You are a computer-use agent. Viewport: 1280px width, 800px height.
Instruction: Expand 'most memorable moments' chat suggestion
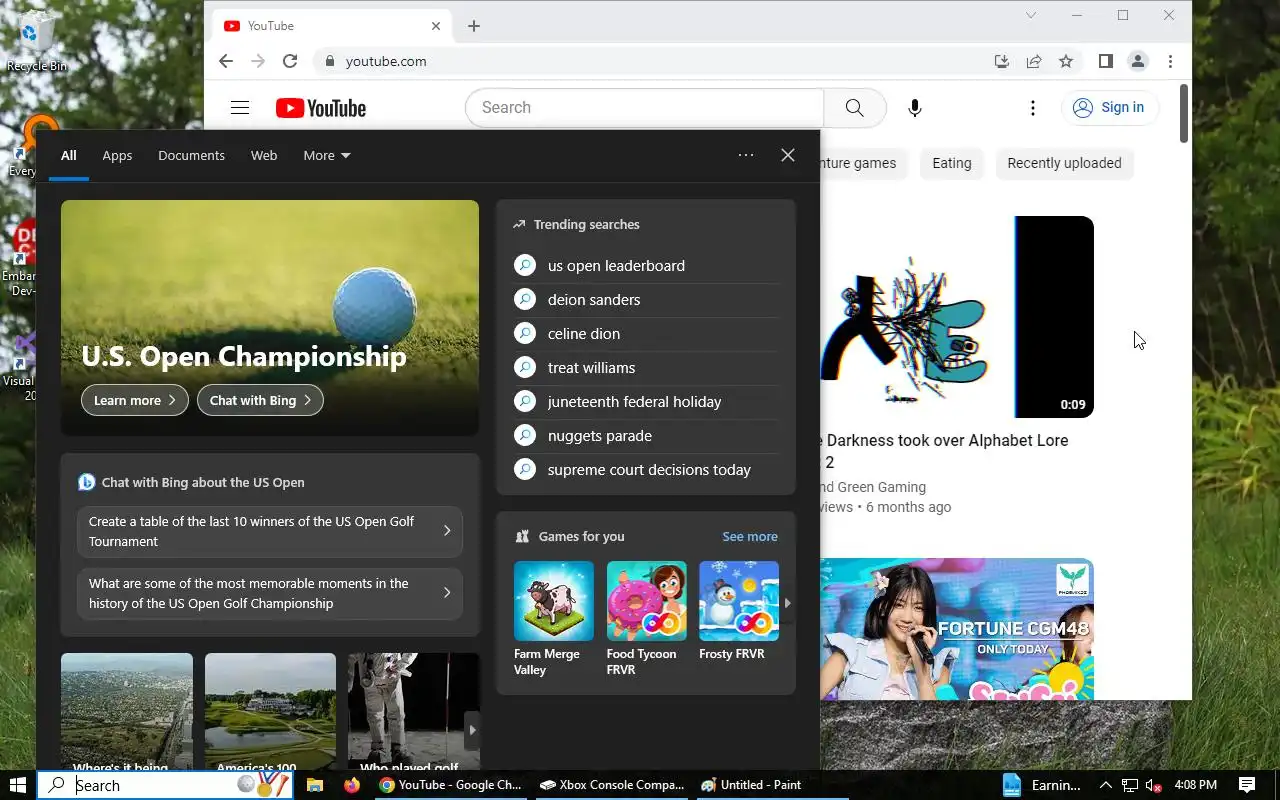pos(270,593)
